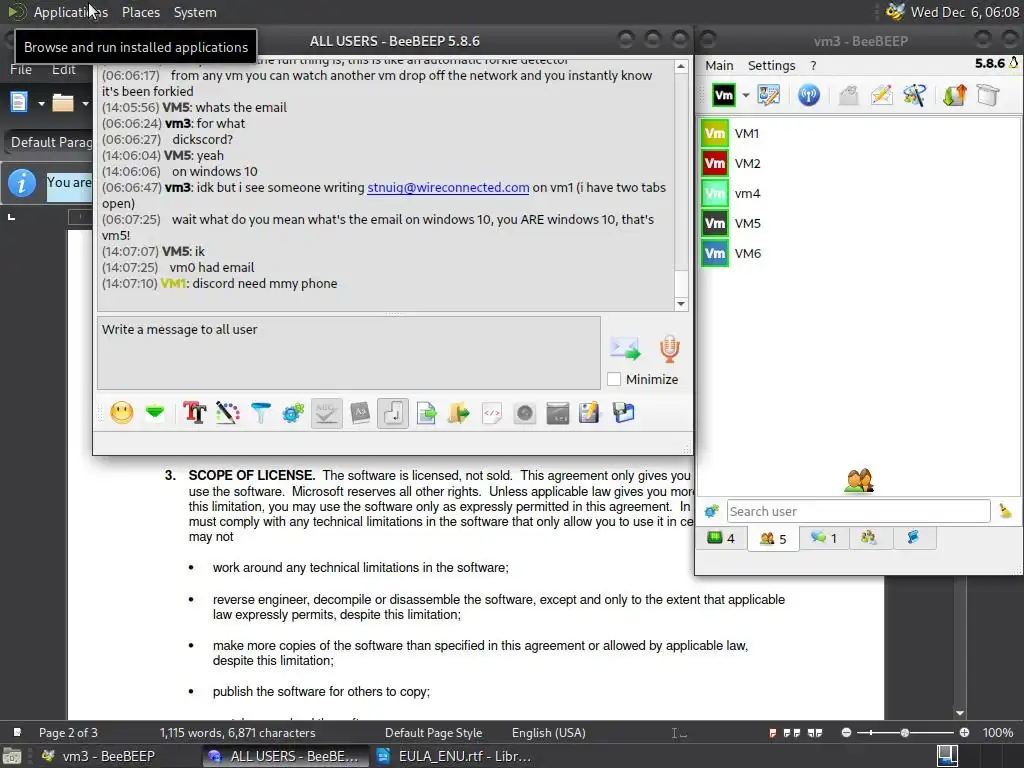This screenshot has height=768, width=1024.
Task: Open the chat font selection icon
Action: (195, 413)
